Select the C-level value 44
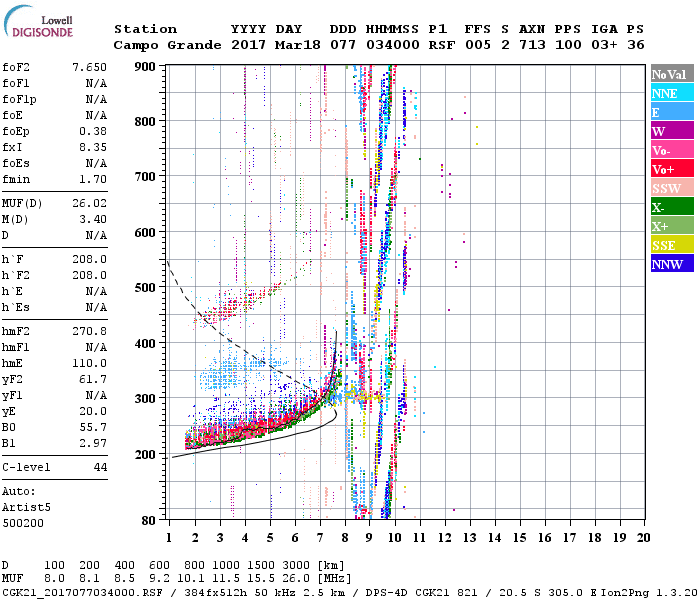 pyautogui.click(x=100, y=468)
